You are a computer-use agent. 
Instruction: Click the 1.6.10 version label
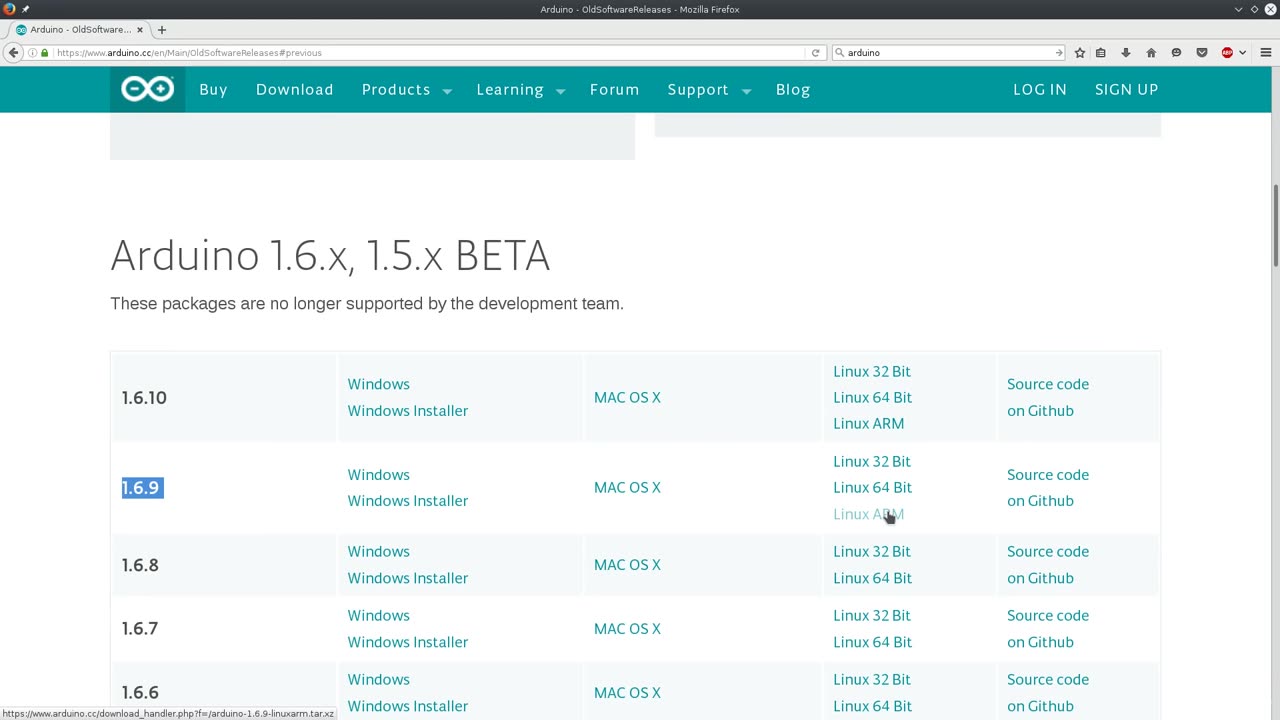click(x=144, y=398)
